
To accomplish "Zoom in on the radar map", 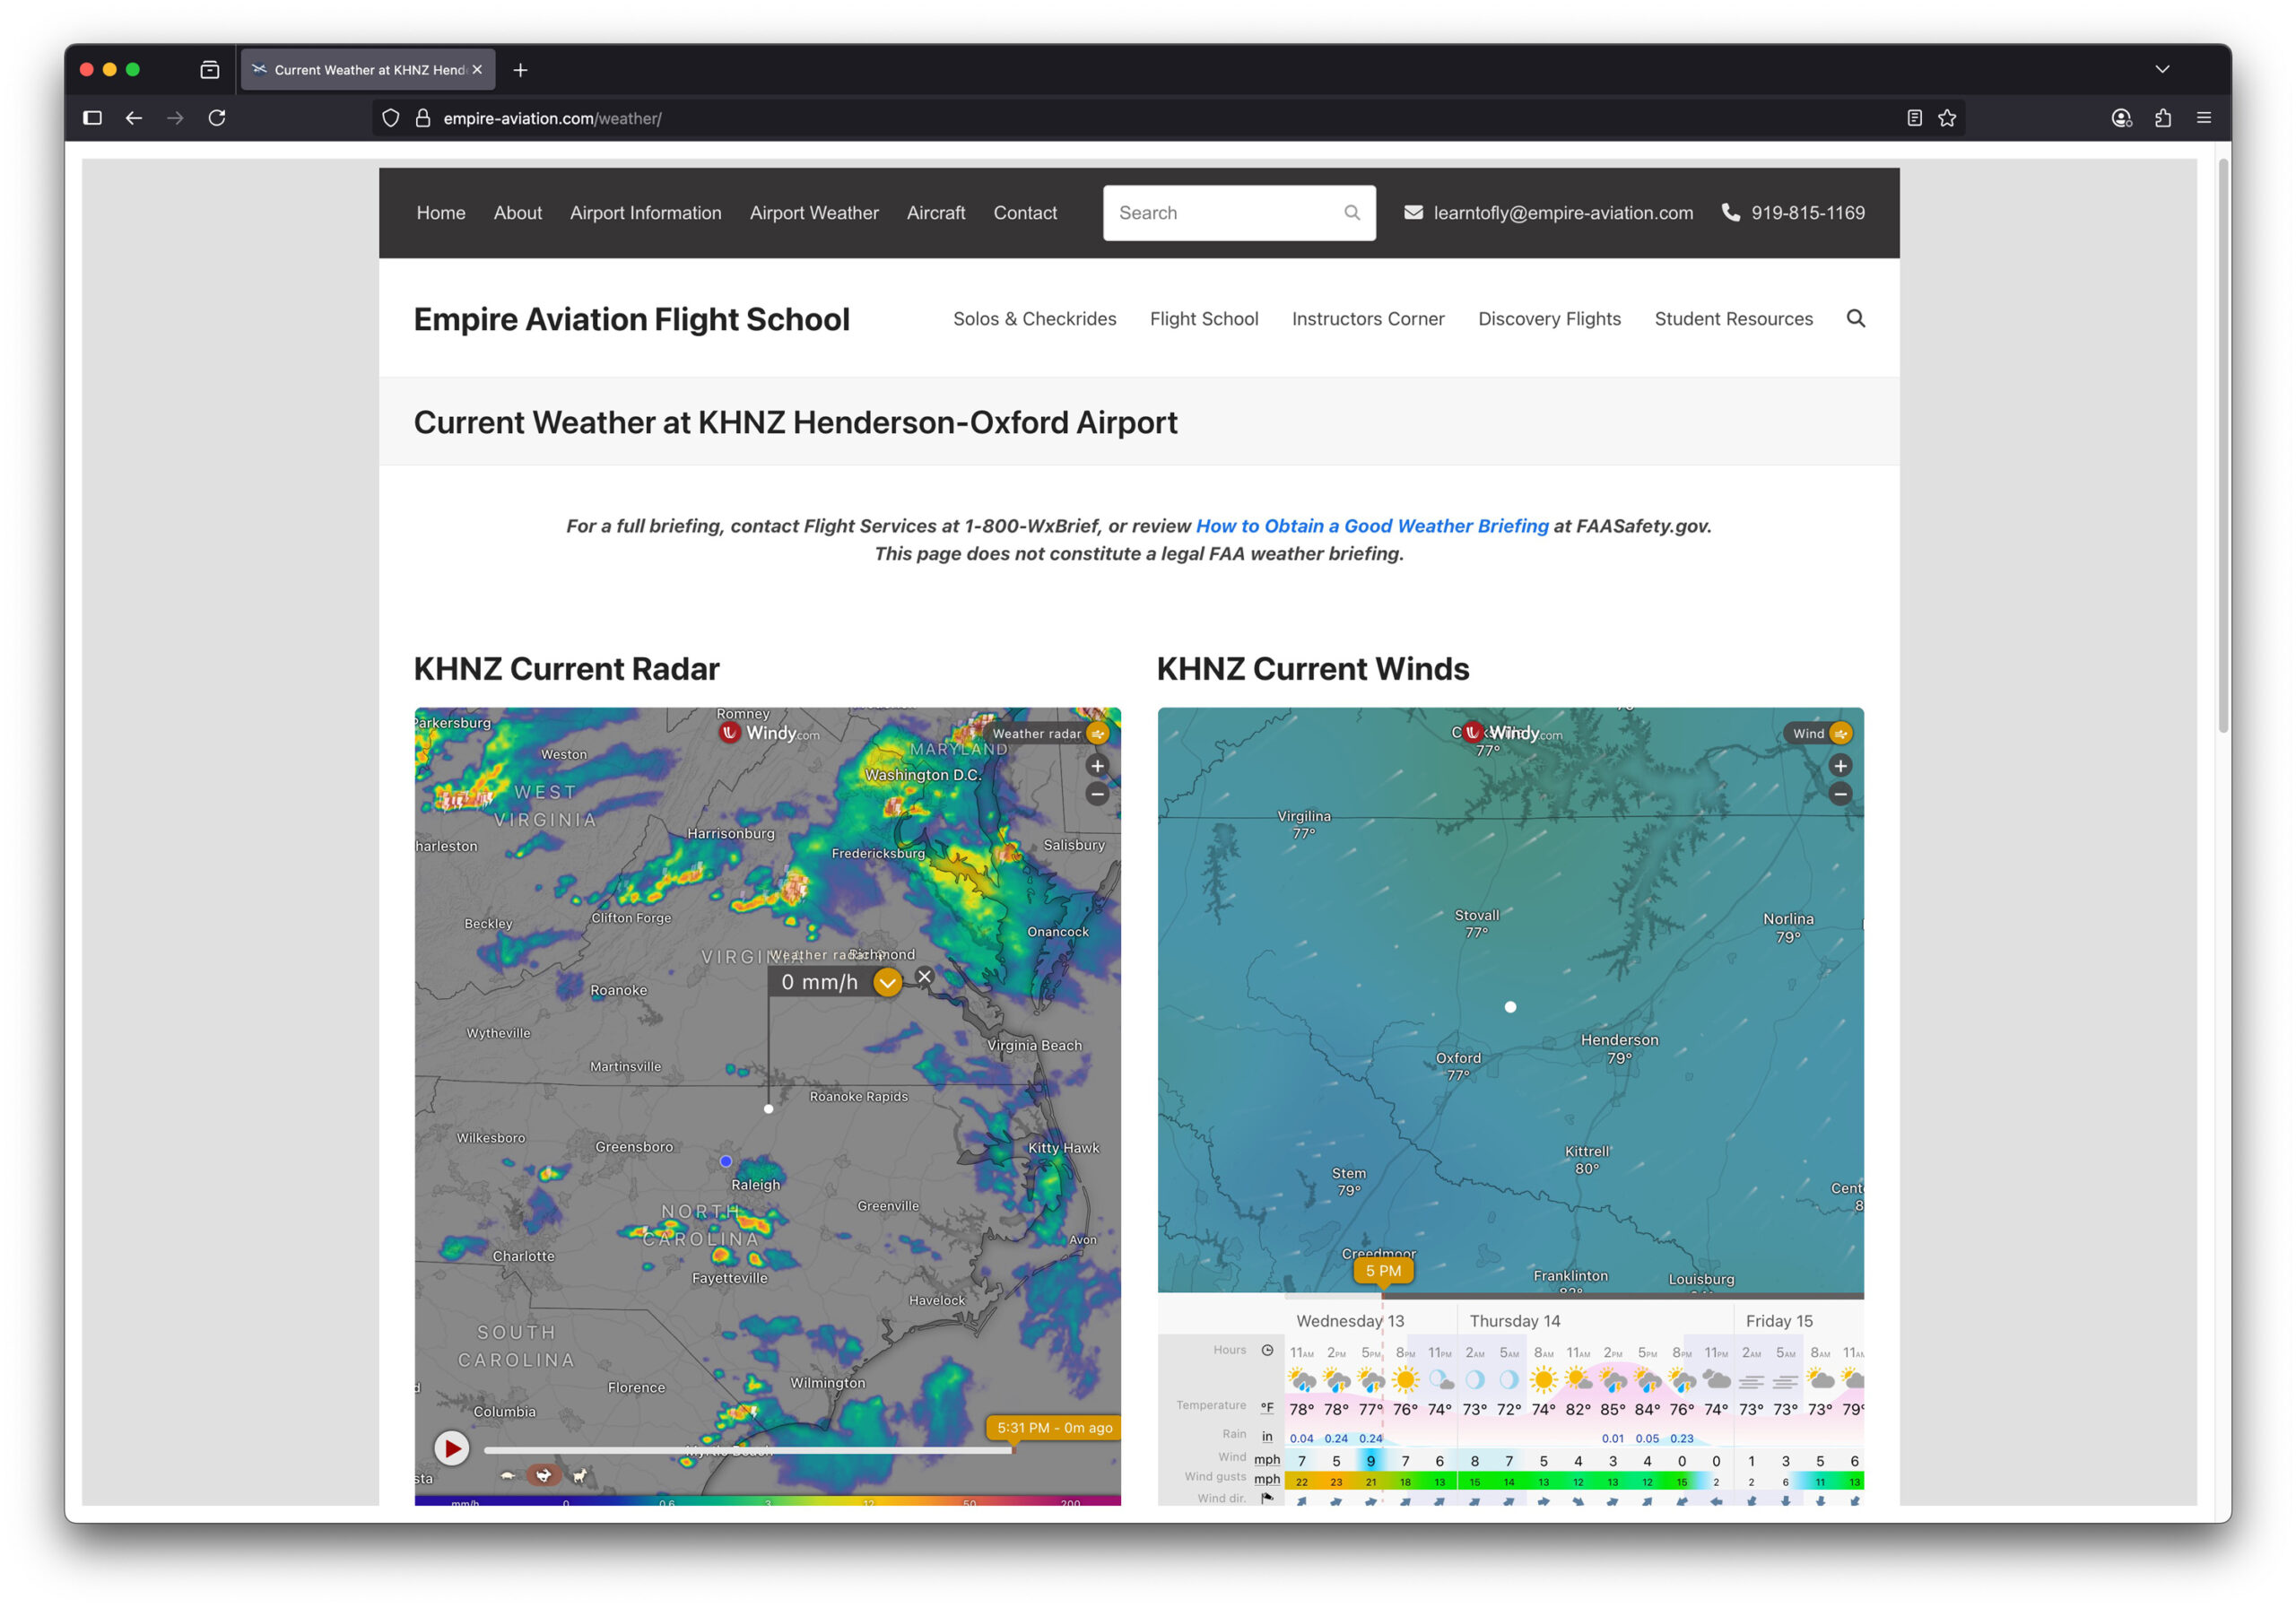I will [x=1097, y=766].
